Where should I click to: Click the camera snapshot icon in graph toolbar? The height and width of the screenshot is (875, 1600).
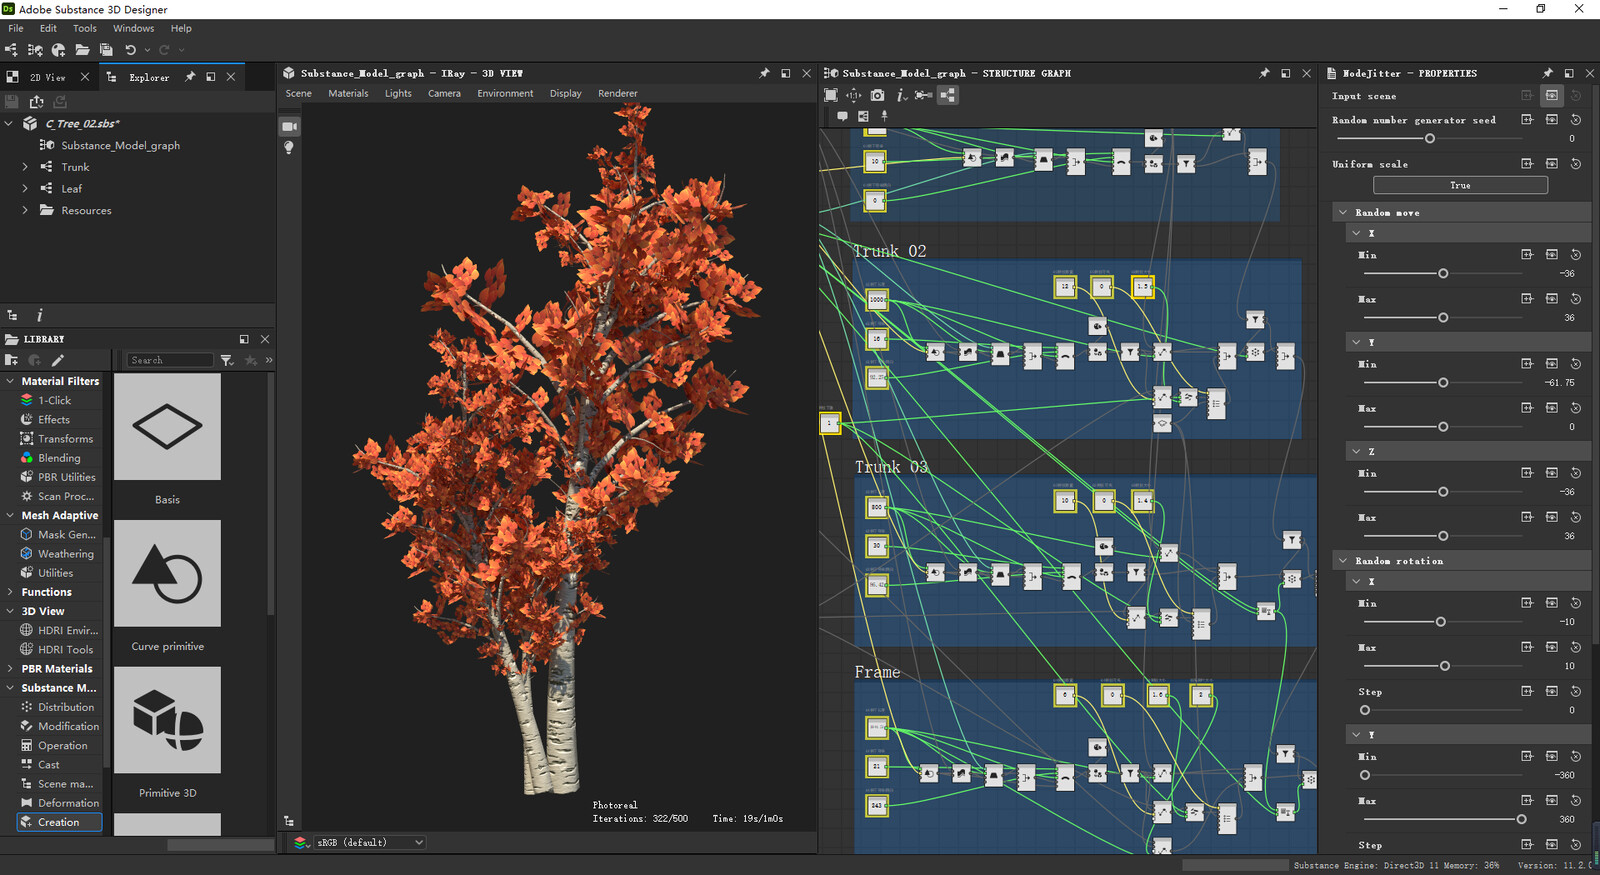(x=877, y=95)
